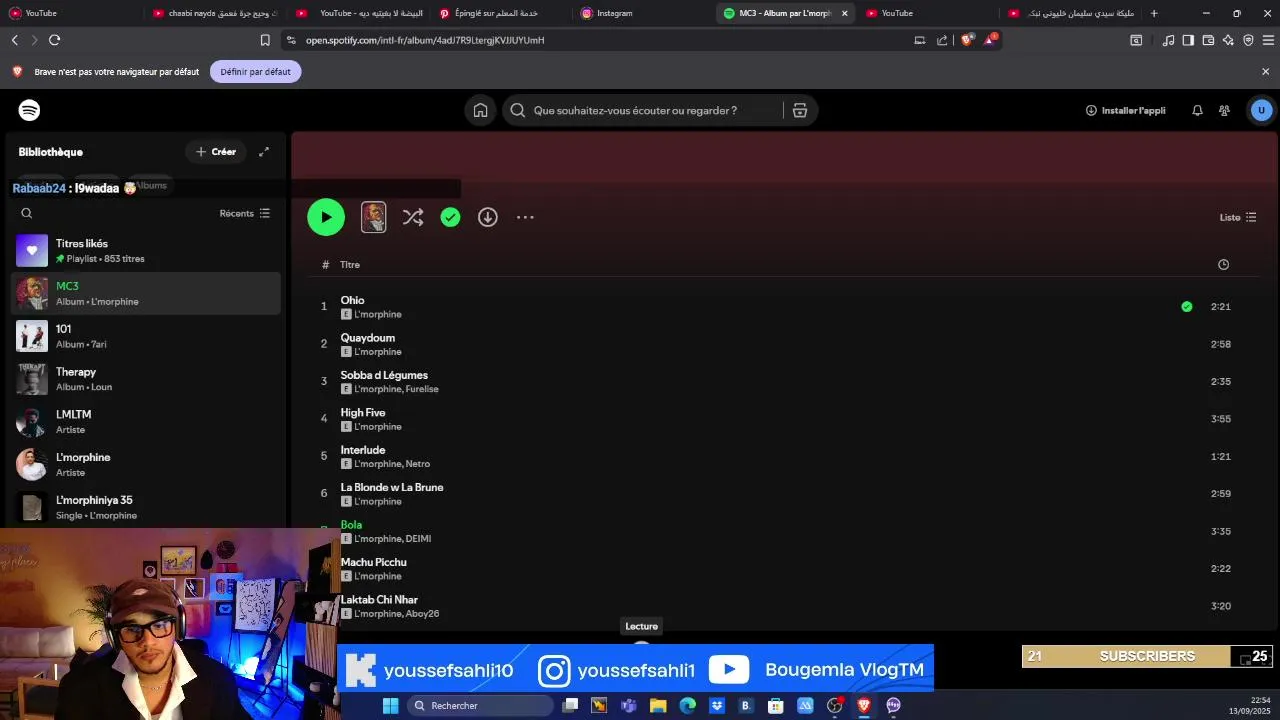The width and height of the screenshot is (1280, 720).
Task: Toggle the green saved-to-library checkmark
Action: tap(450, 217)
